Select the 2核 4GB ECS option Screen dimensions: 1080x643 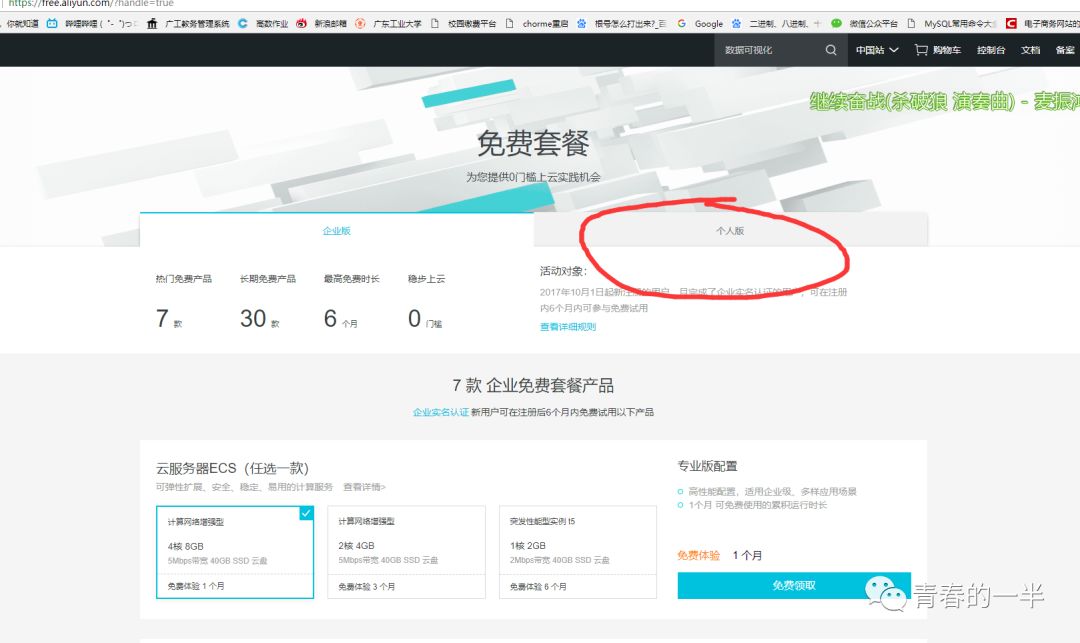click(406, 552)
